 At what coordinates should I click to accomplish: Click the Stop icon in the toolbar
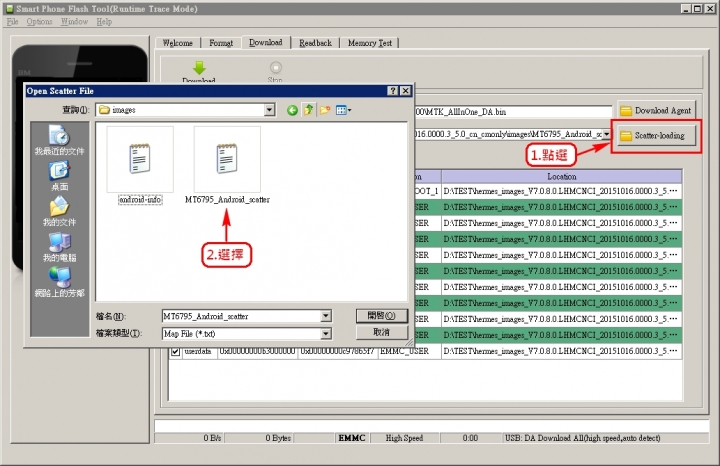point(276,67)
